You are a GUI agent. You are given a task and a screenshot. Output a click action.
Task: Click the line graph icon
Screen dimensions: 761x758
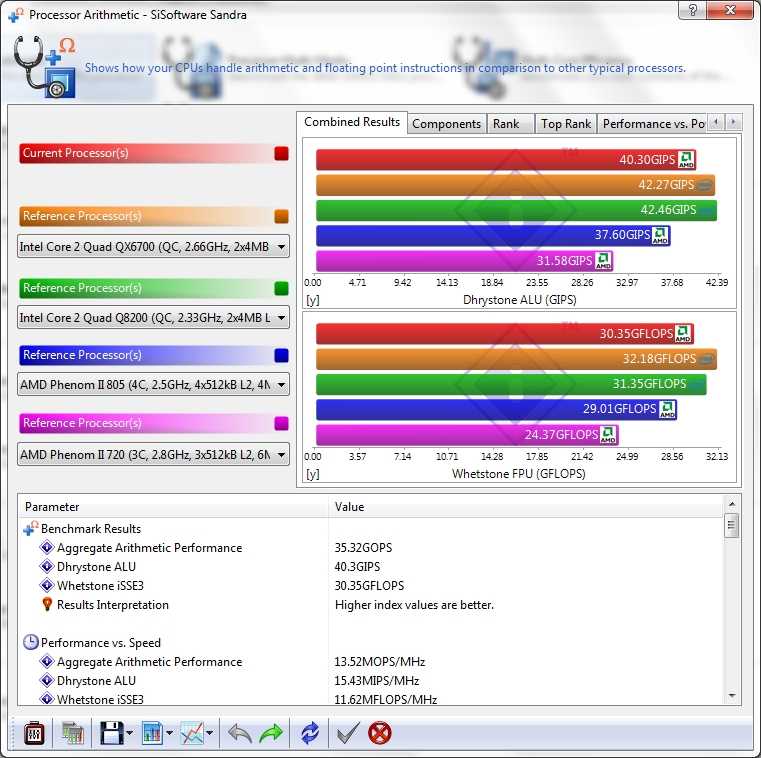pyautogui.click(x=192, y=733)
